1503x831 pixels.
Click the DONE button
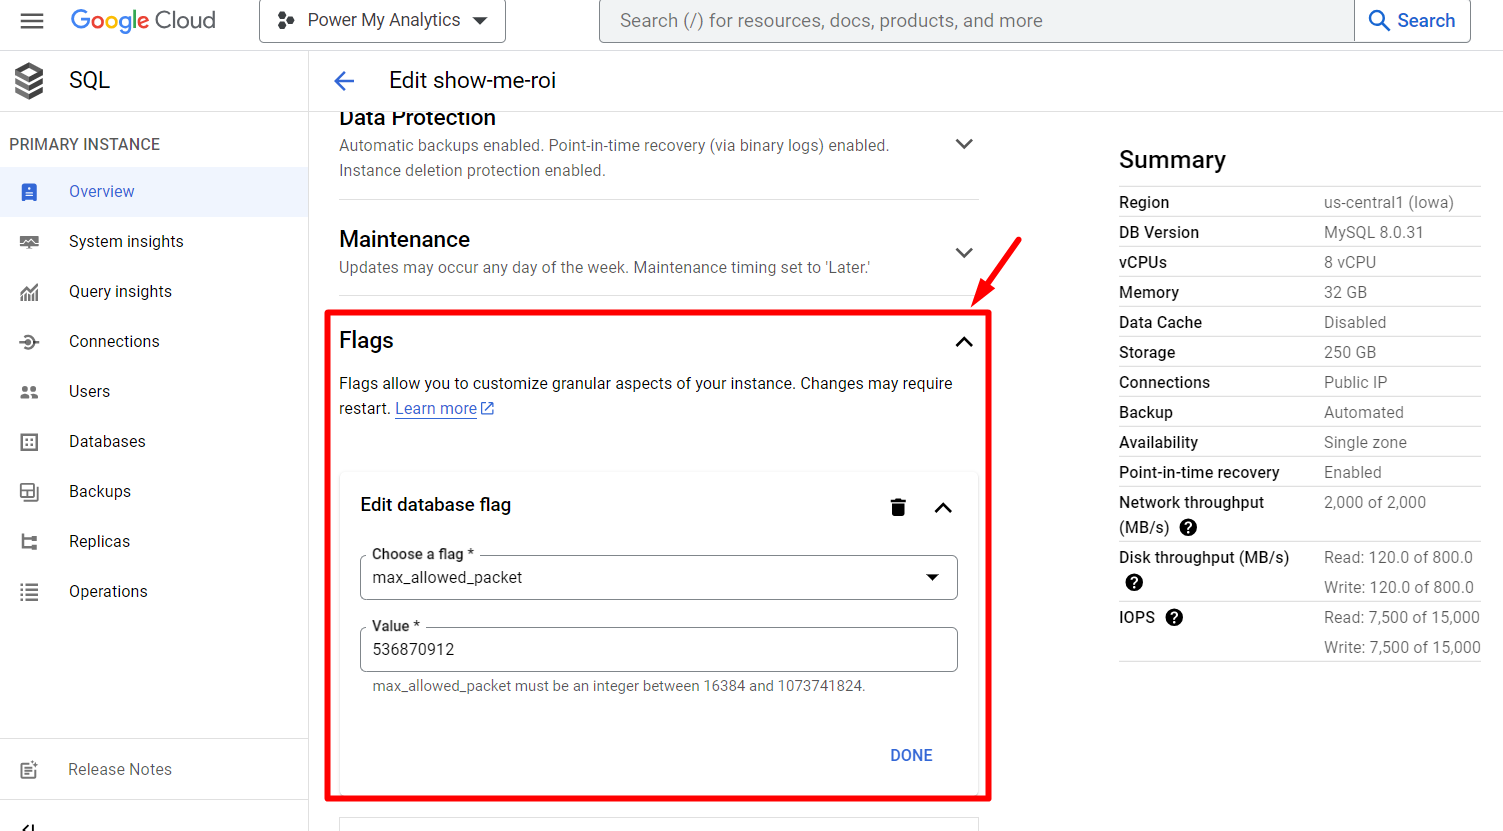click(x=911, y=756)
